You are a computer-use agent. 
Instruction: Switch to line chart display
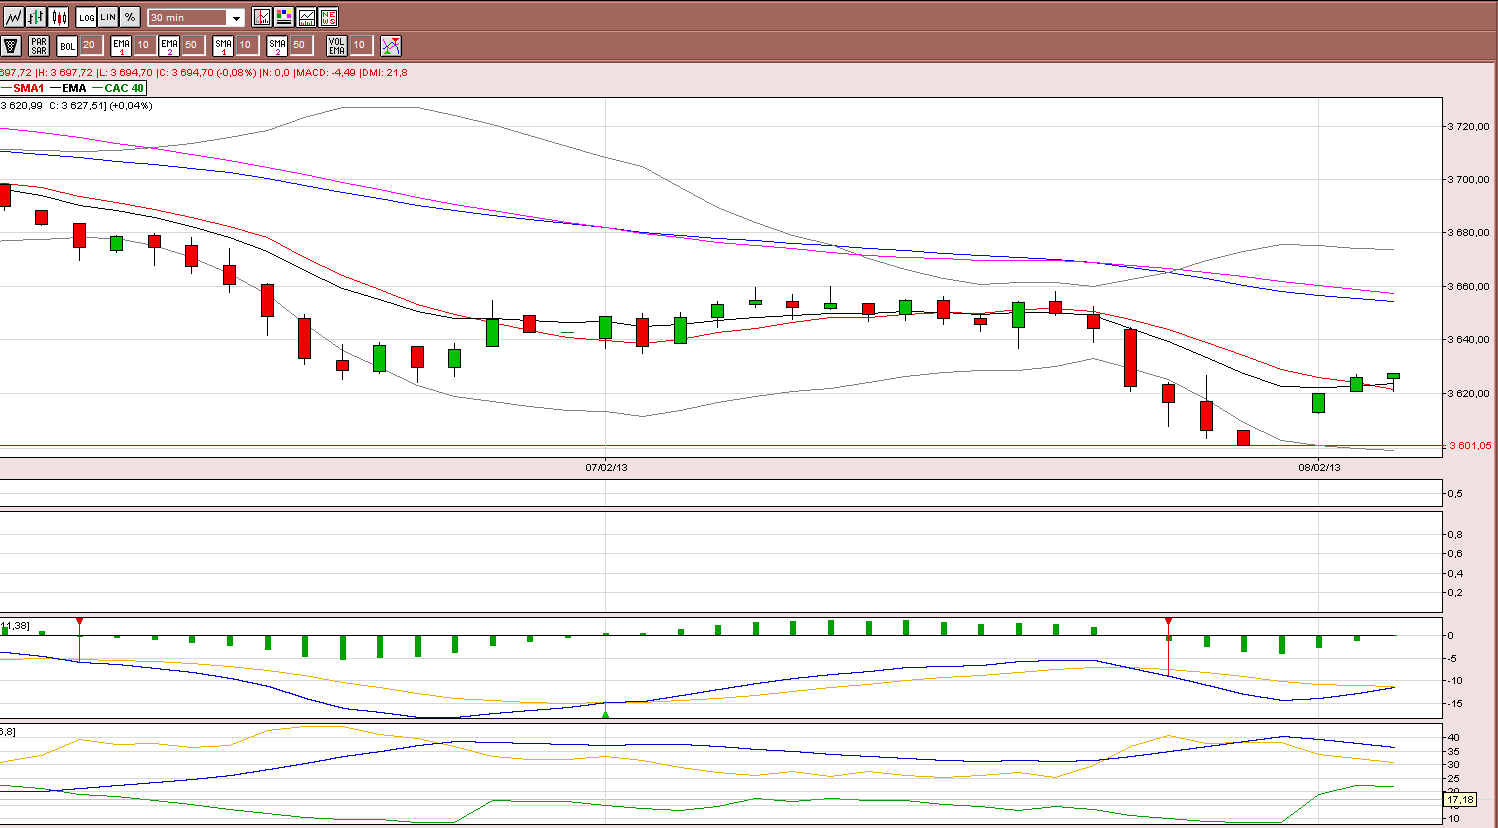pyautogui.click(x=14, y=17)
